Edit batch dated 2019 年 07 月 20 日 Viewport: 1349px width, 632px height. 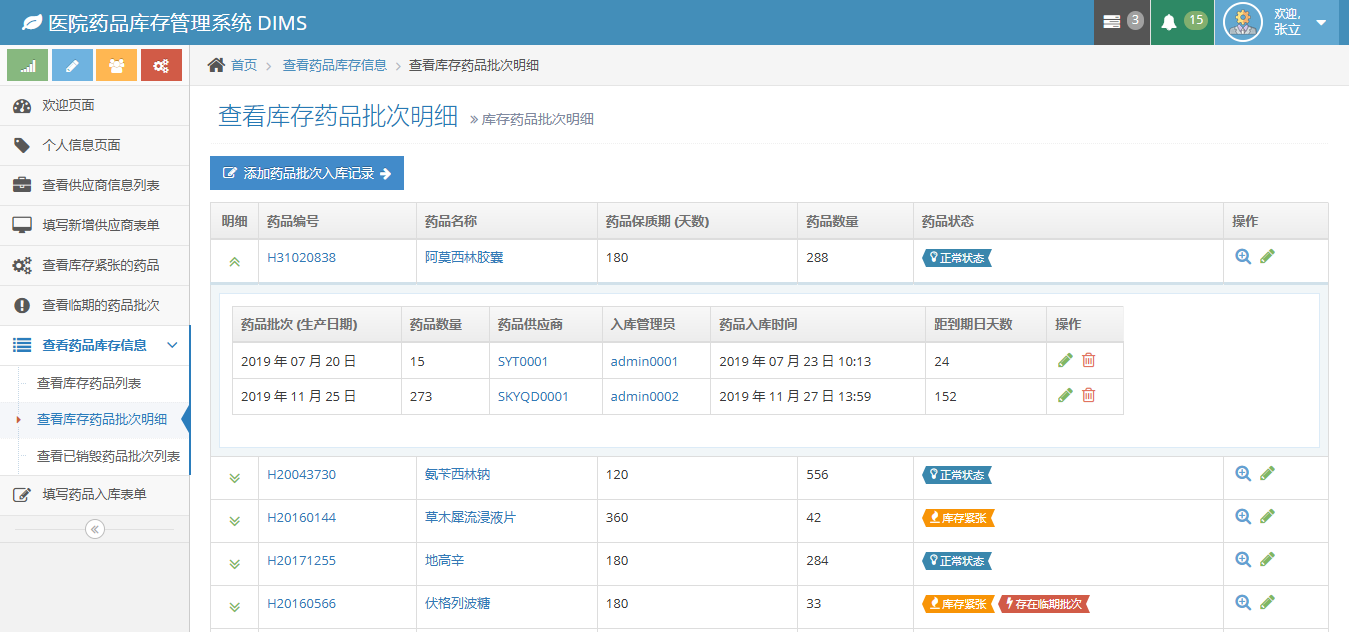coord(1065,360)
